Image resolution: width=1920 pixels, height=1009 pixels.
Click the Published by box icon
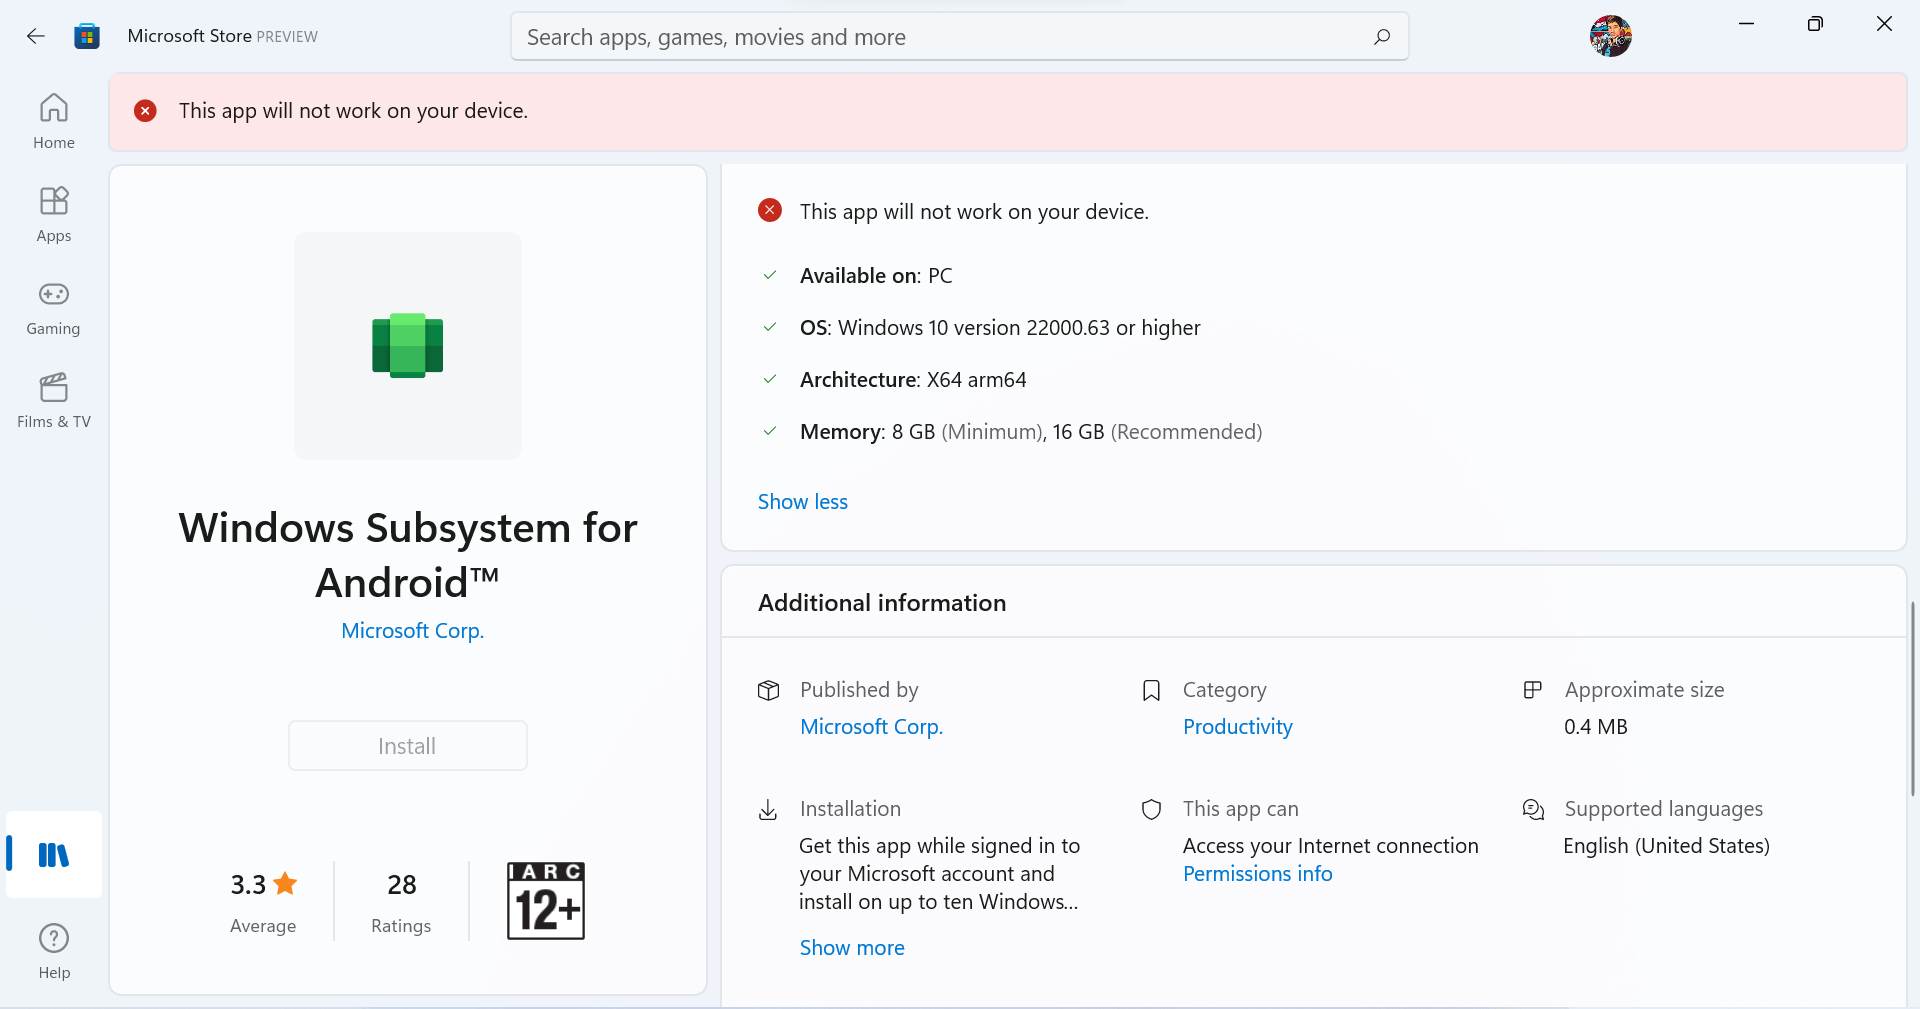point(768,690)
